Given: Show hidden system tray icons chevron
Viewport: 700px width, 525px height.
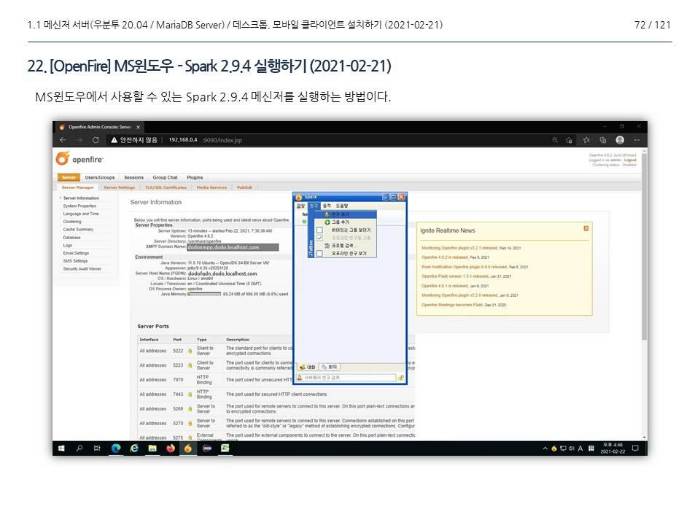Looking at the screenshot, I should click(x=545, y=448).
